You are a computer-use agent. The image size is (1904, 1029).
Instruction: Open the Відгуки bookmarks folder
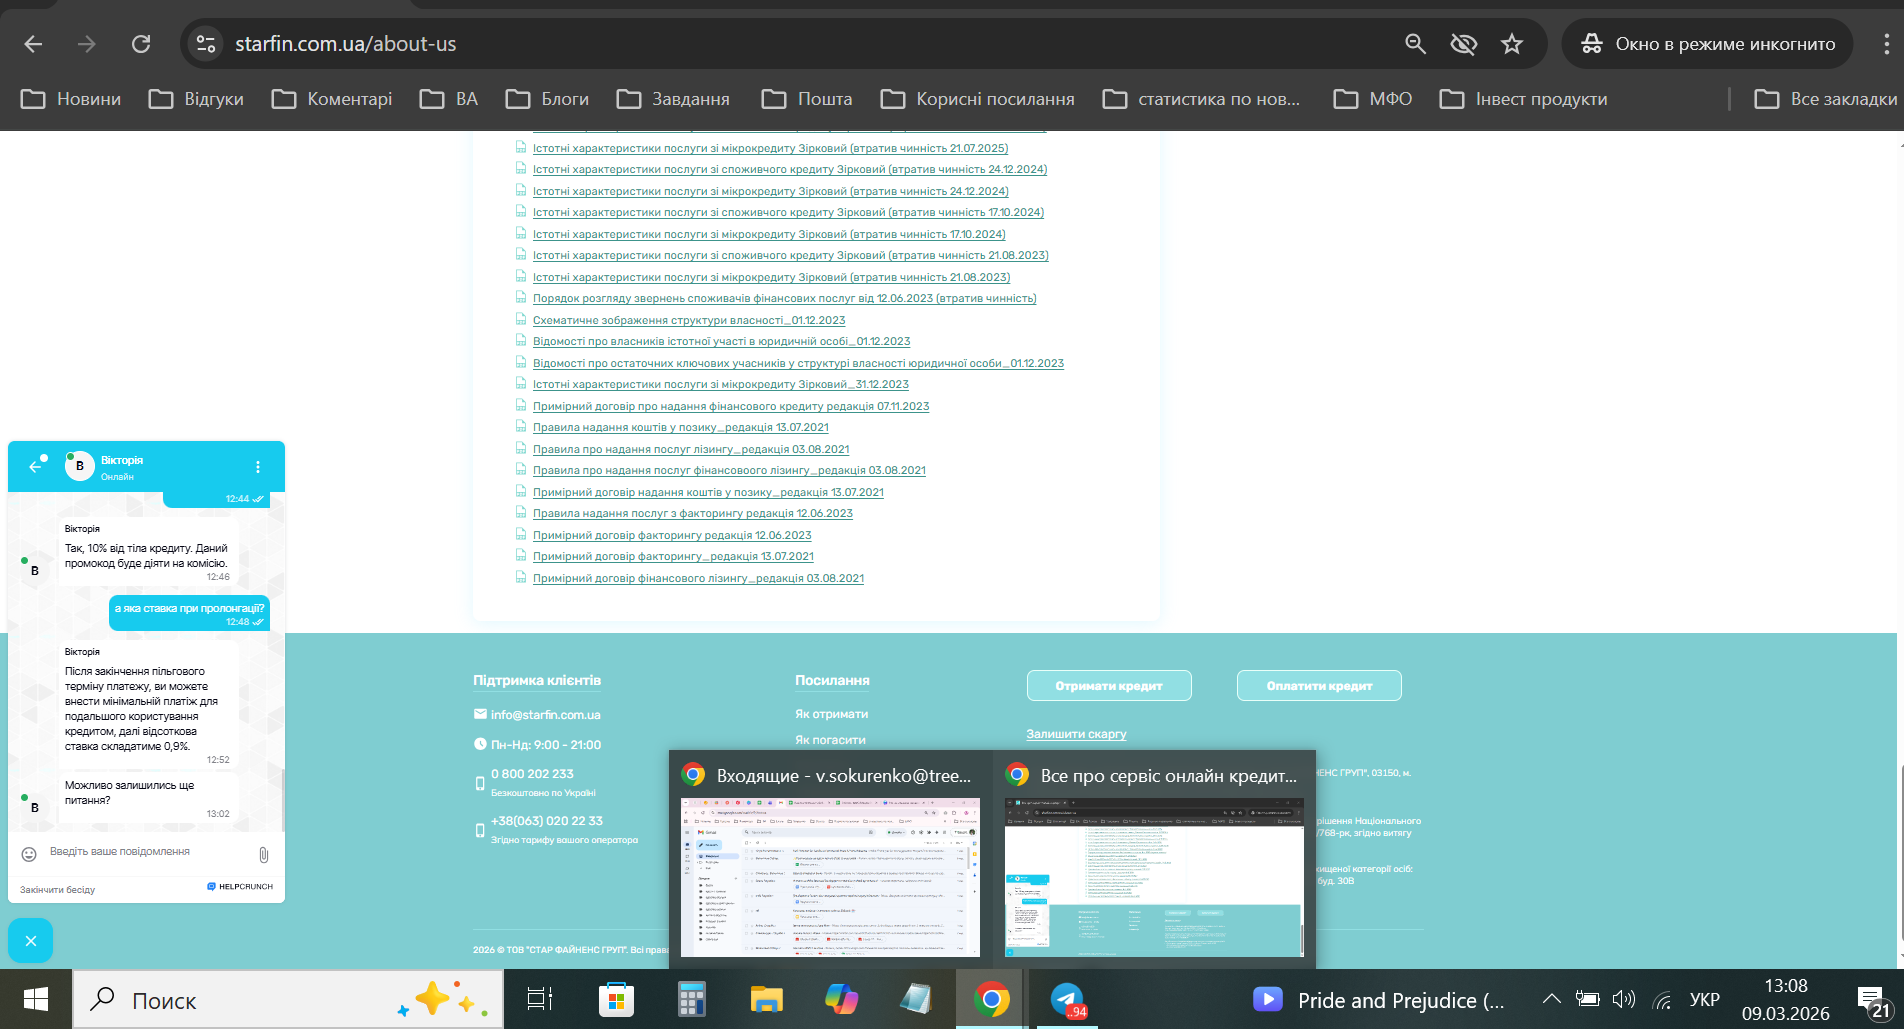tap(196, 99)
